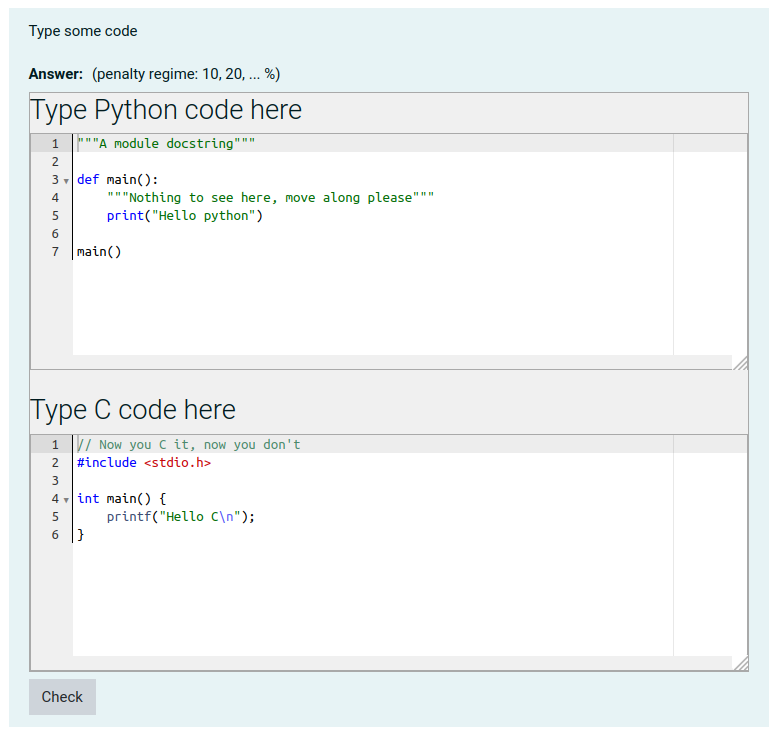Click the empty area of C editor
This screenshot has height=735, width=779.
[373, 599]
